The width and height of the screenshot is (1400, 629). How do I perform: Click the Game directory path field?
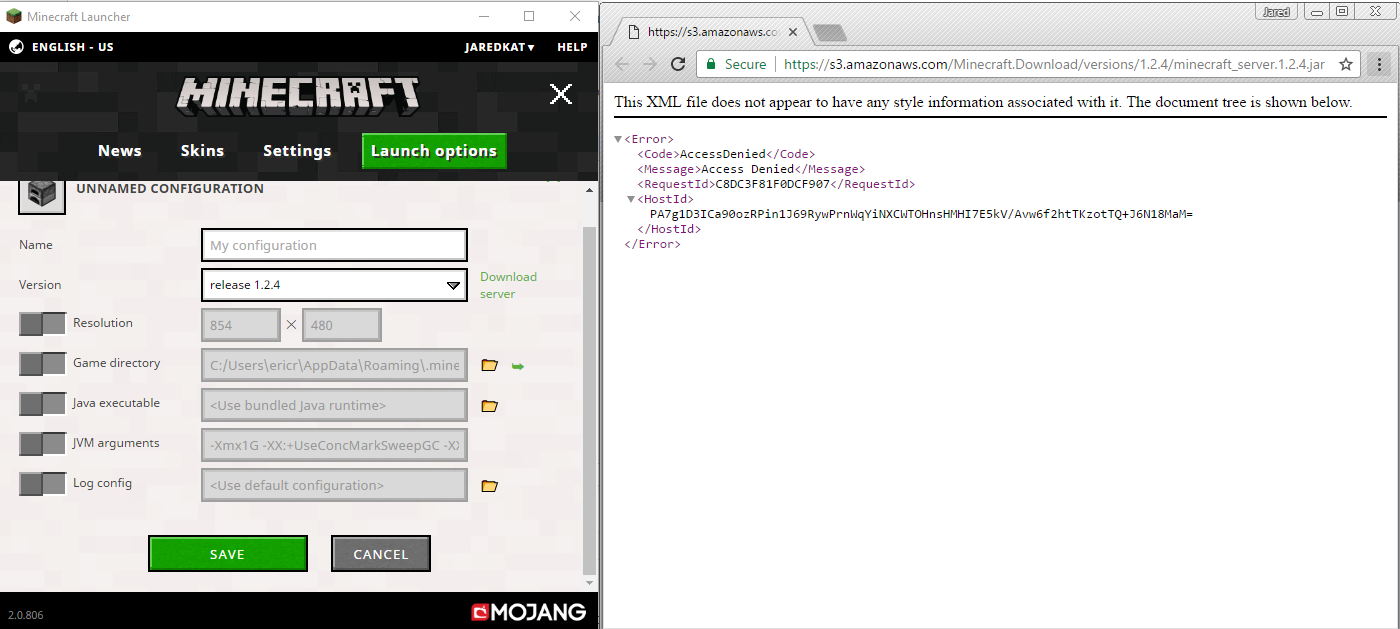click(x=334, y=365)
